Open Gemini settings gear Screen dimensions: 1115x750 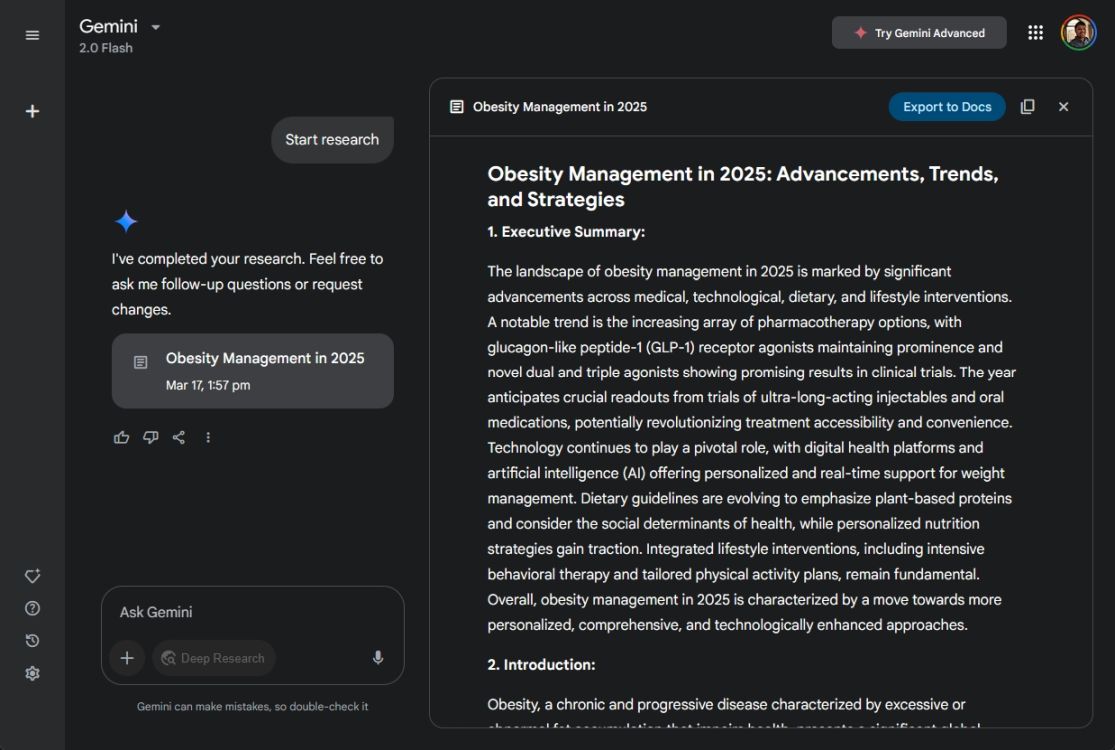32,673
